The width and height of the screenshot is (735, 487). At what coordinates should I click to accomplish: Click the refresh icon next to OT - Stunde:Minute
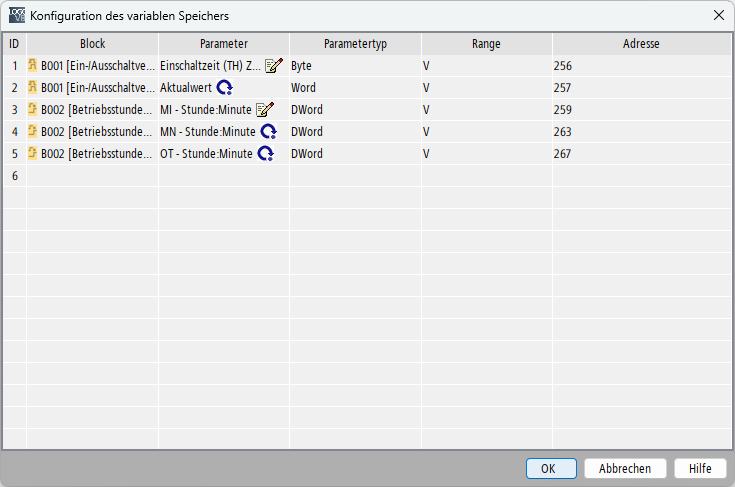(266, 154)
